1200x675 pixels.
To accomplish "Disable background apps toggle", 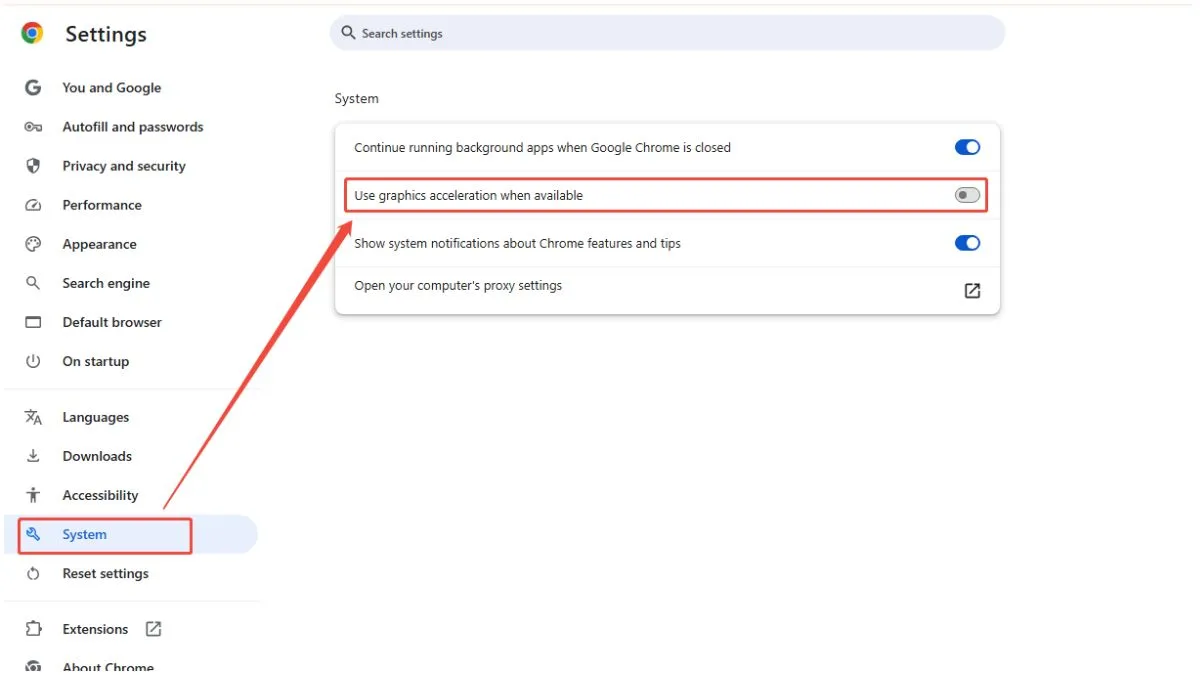I will (967, 147).
